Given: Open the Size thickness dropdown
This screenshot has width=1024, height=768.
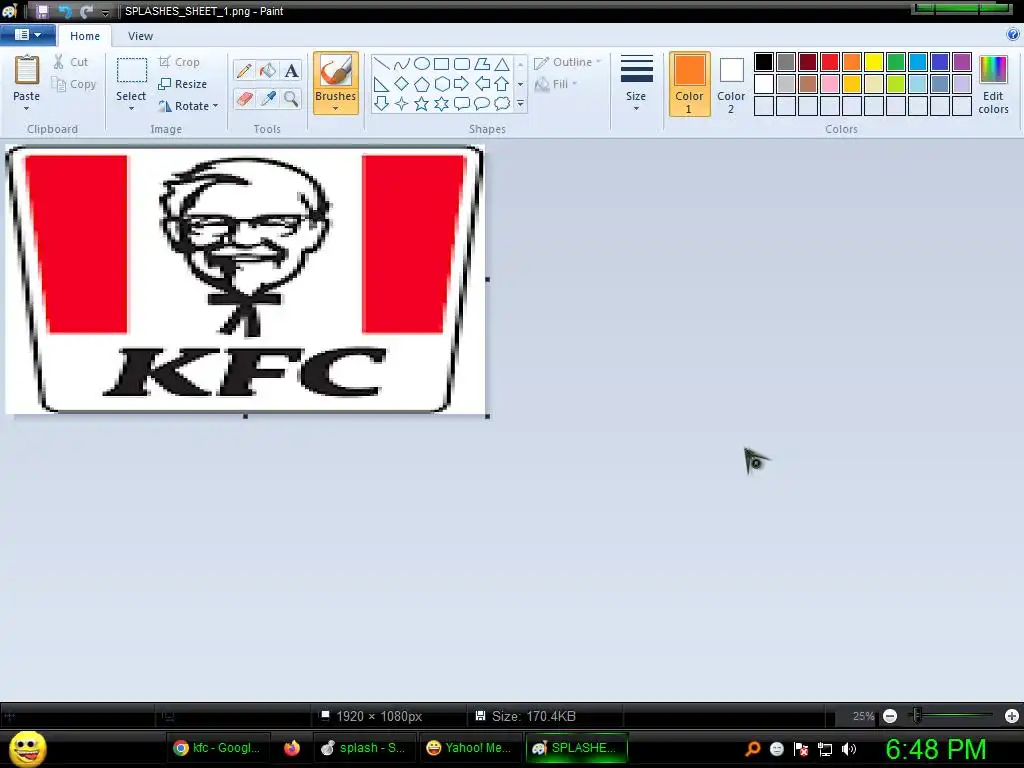Looking at the screenshot, I should [x=636, y=84].
